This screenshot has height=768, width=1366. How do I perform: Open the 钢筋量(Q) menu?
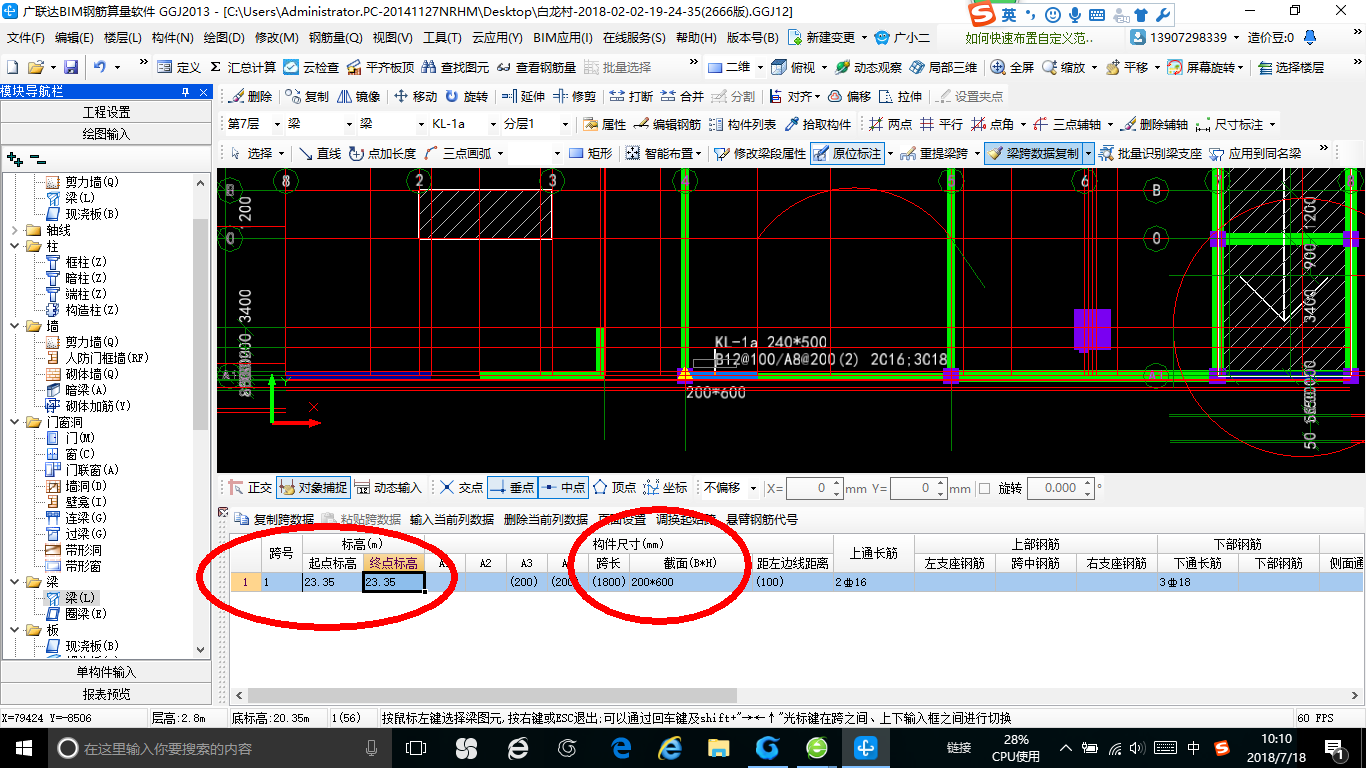coord(335,37)
